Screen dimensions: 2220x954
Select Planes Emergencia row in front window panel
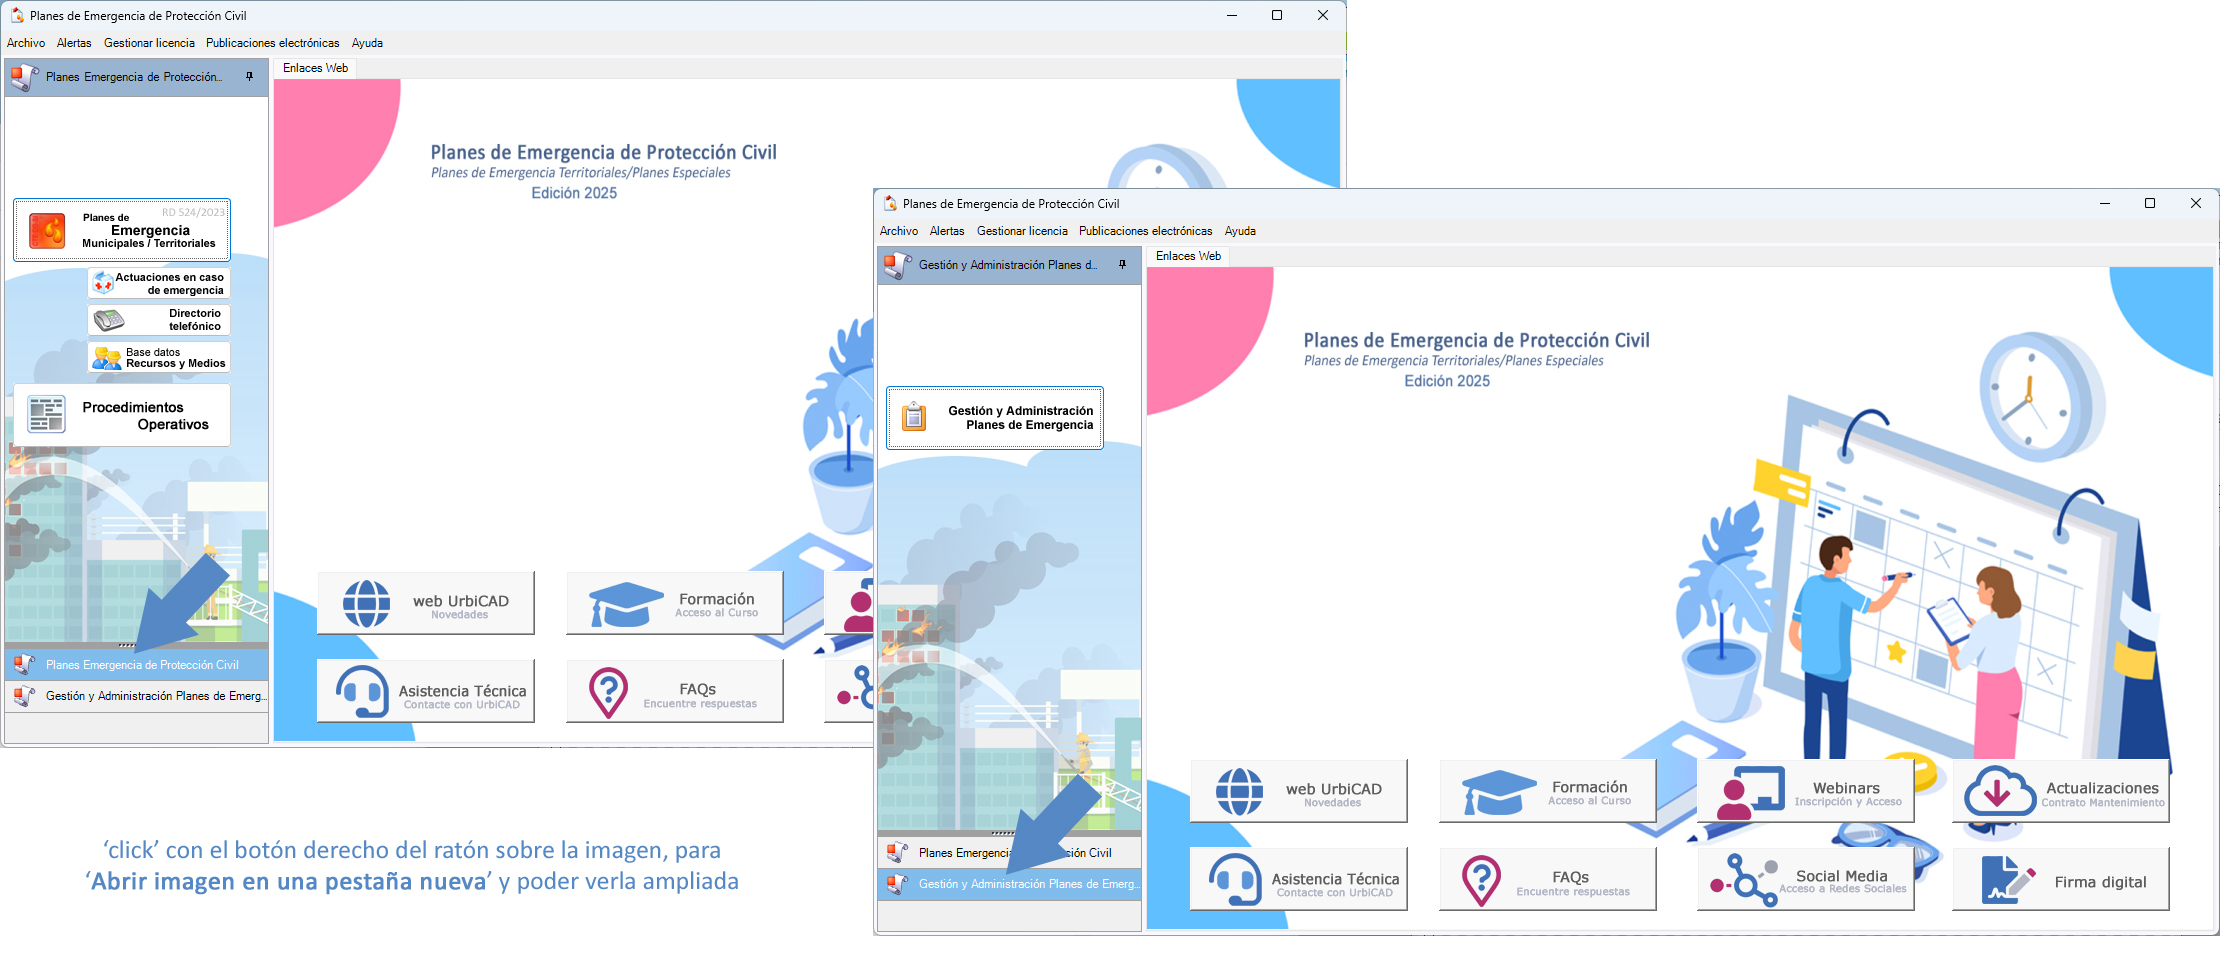pos(1009,853)
